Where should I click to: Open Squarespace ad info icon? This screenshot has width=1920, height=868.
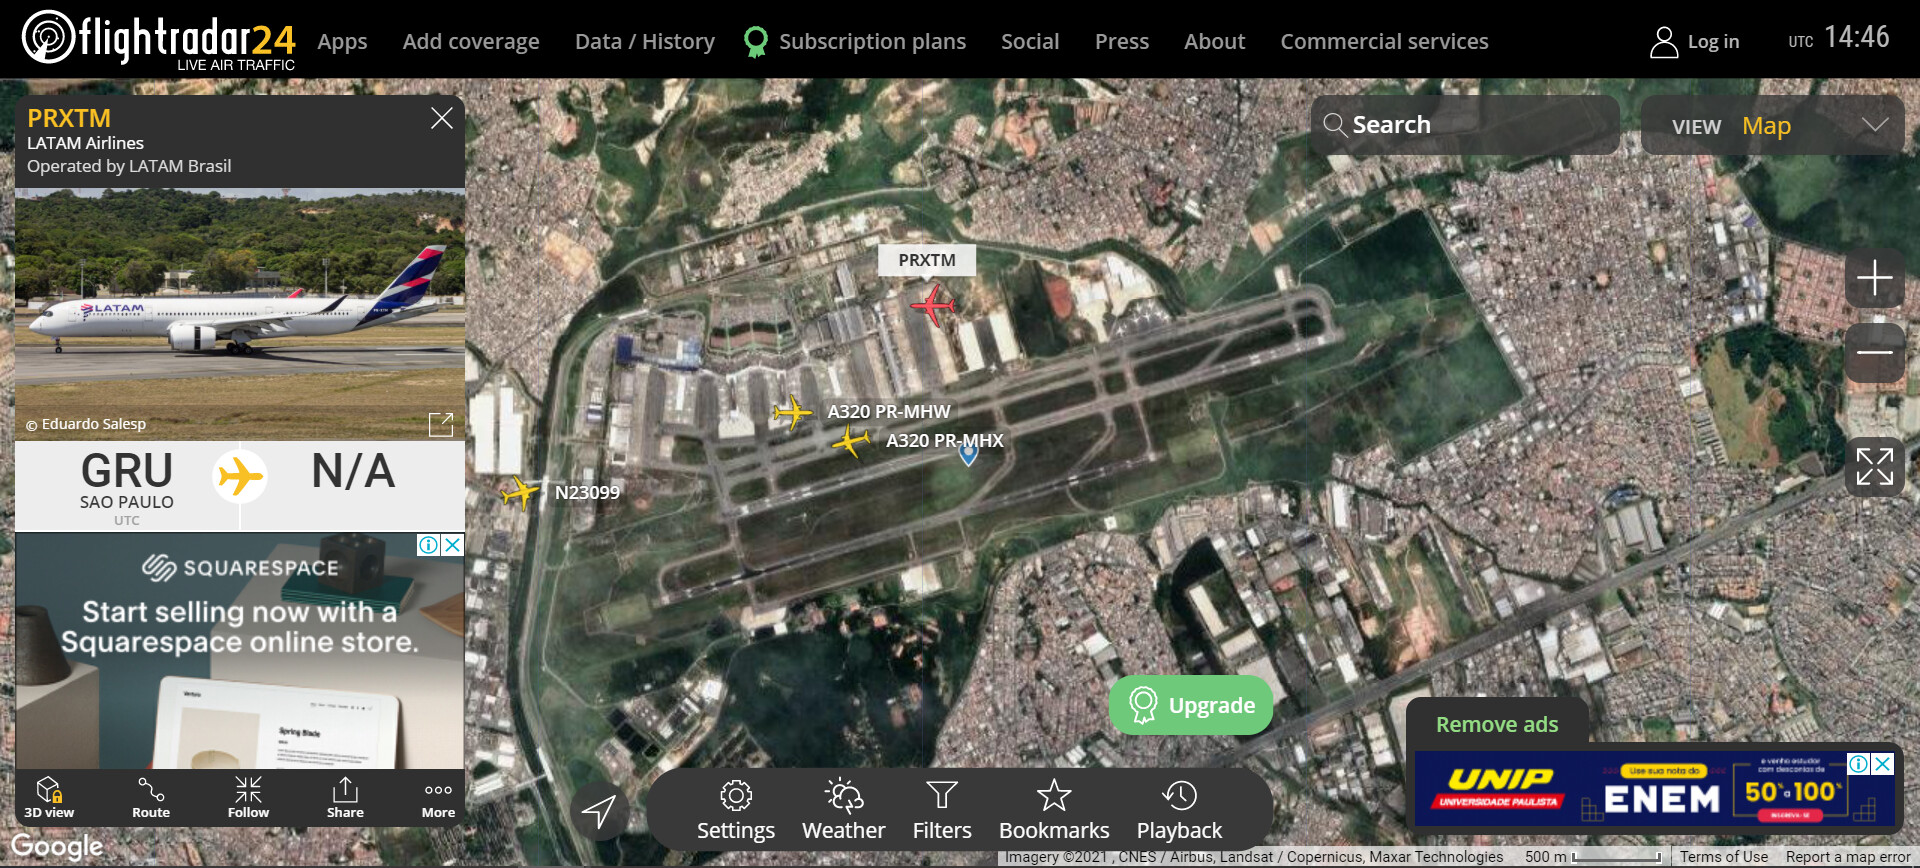(x=429, y=545)
